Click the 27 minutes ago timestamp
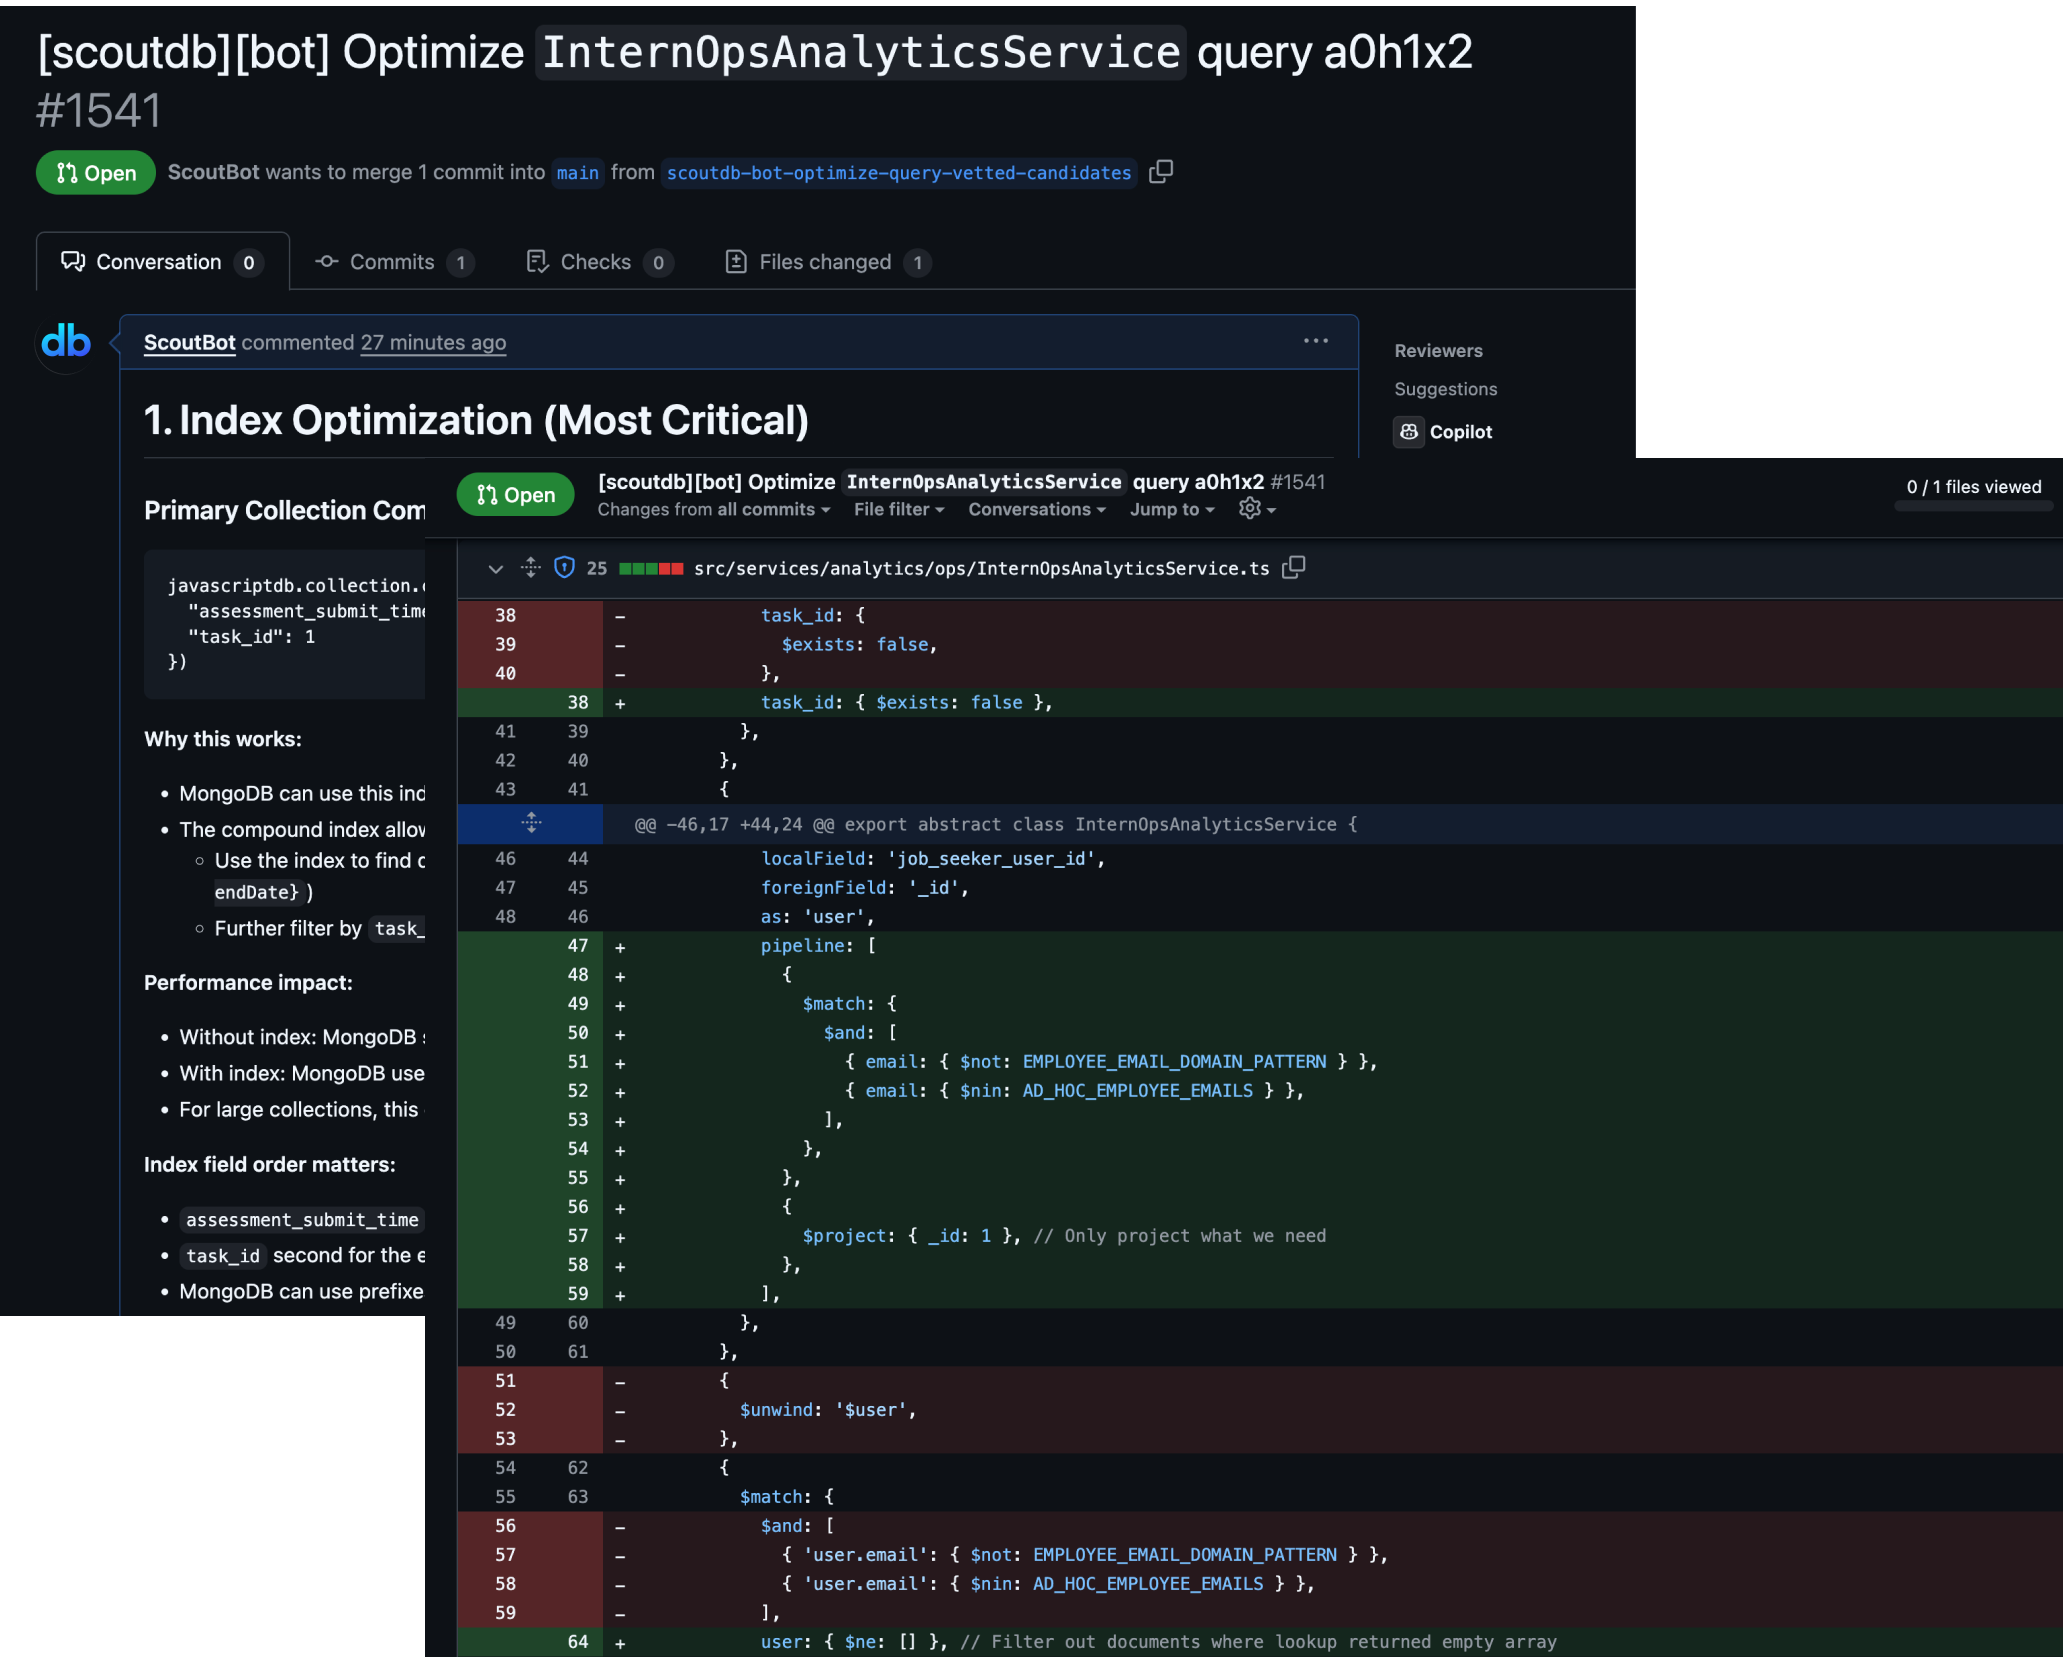The height and width of the screenshot is (1657, 2063). point(433,343)
